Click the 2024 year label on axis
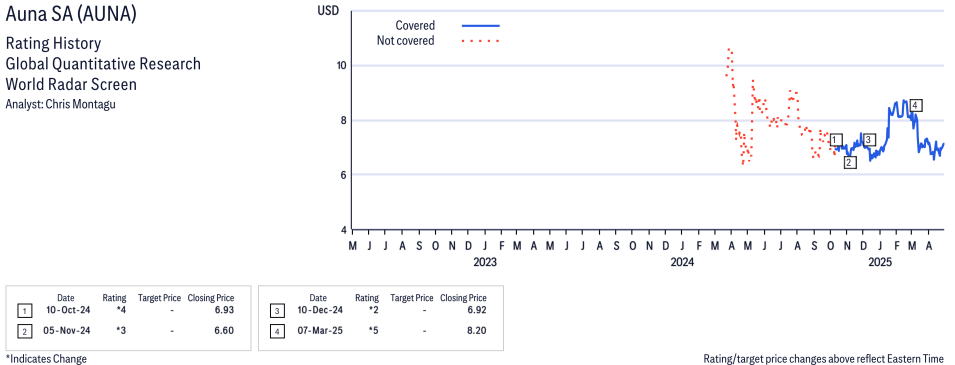 tap(682, 263)
